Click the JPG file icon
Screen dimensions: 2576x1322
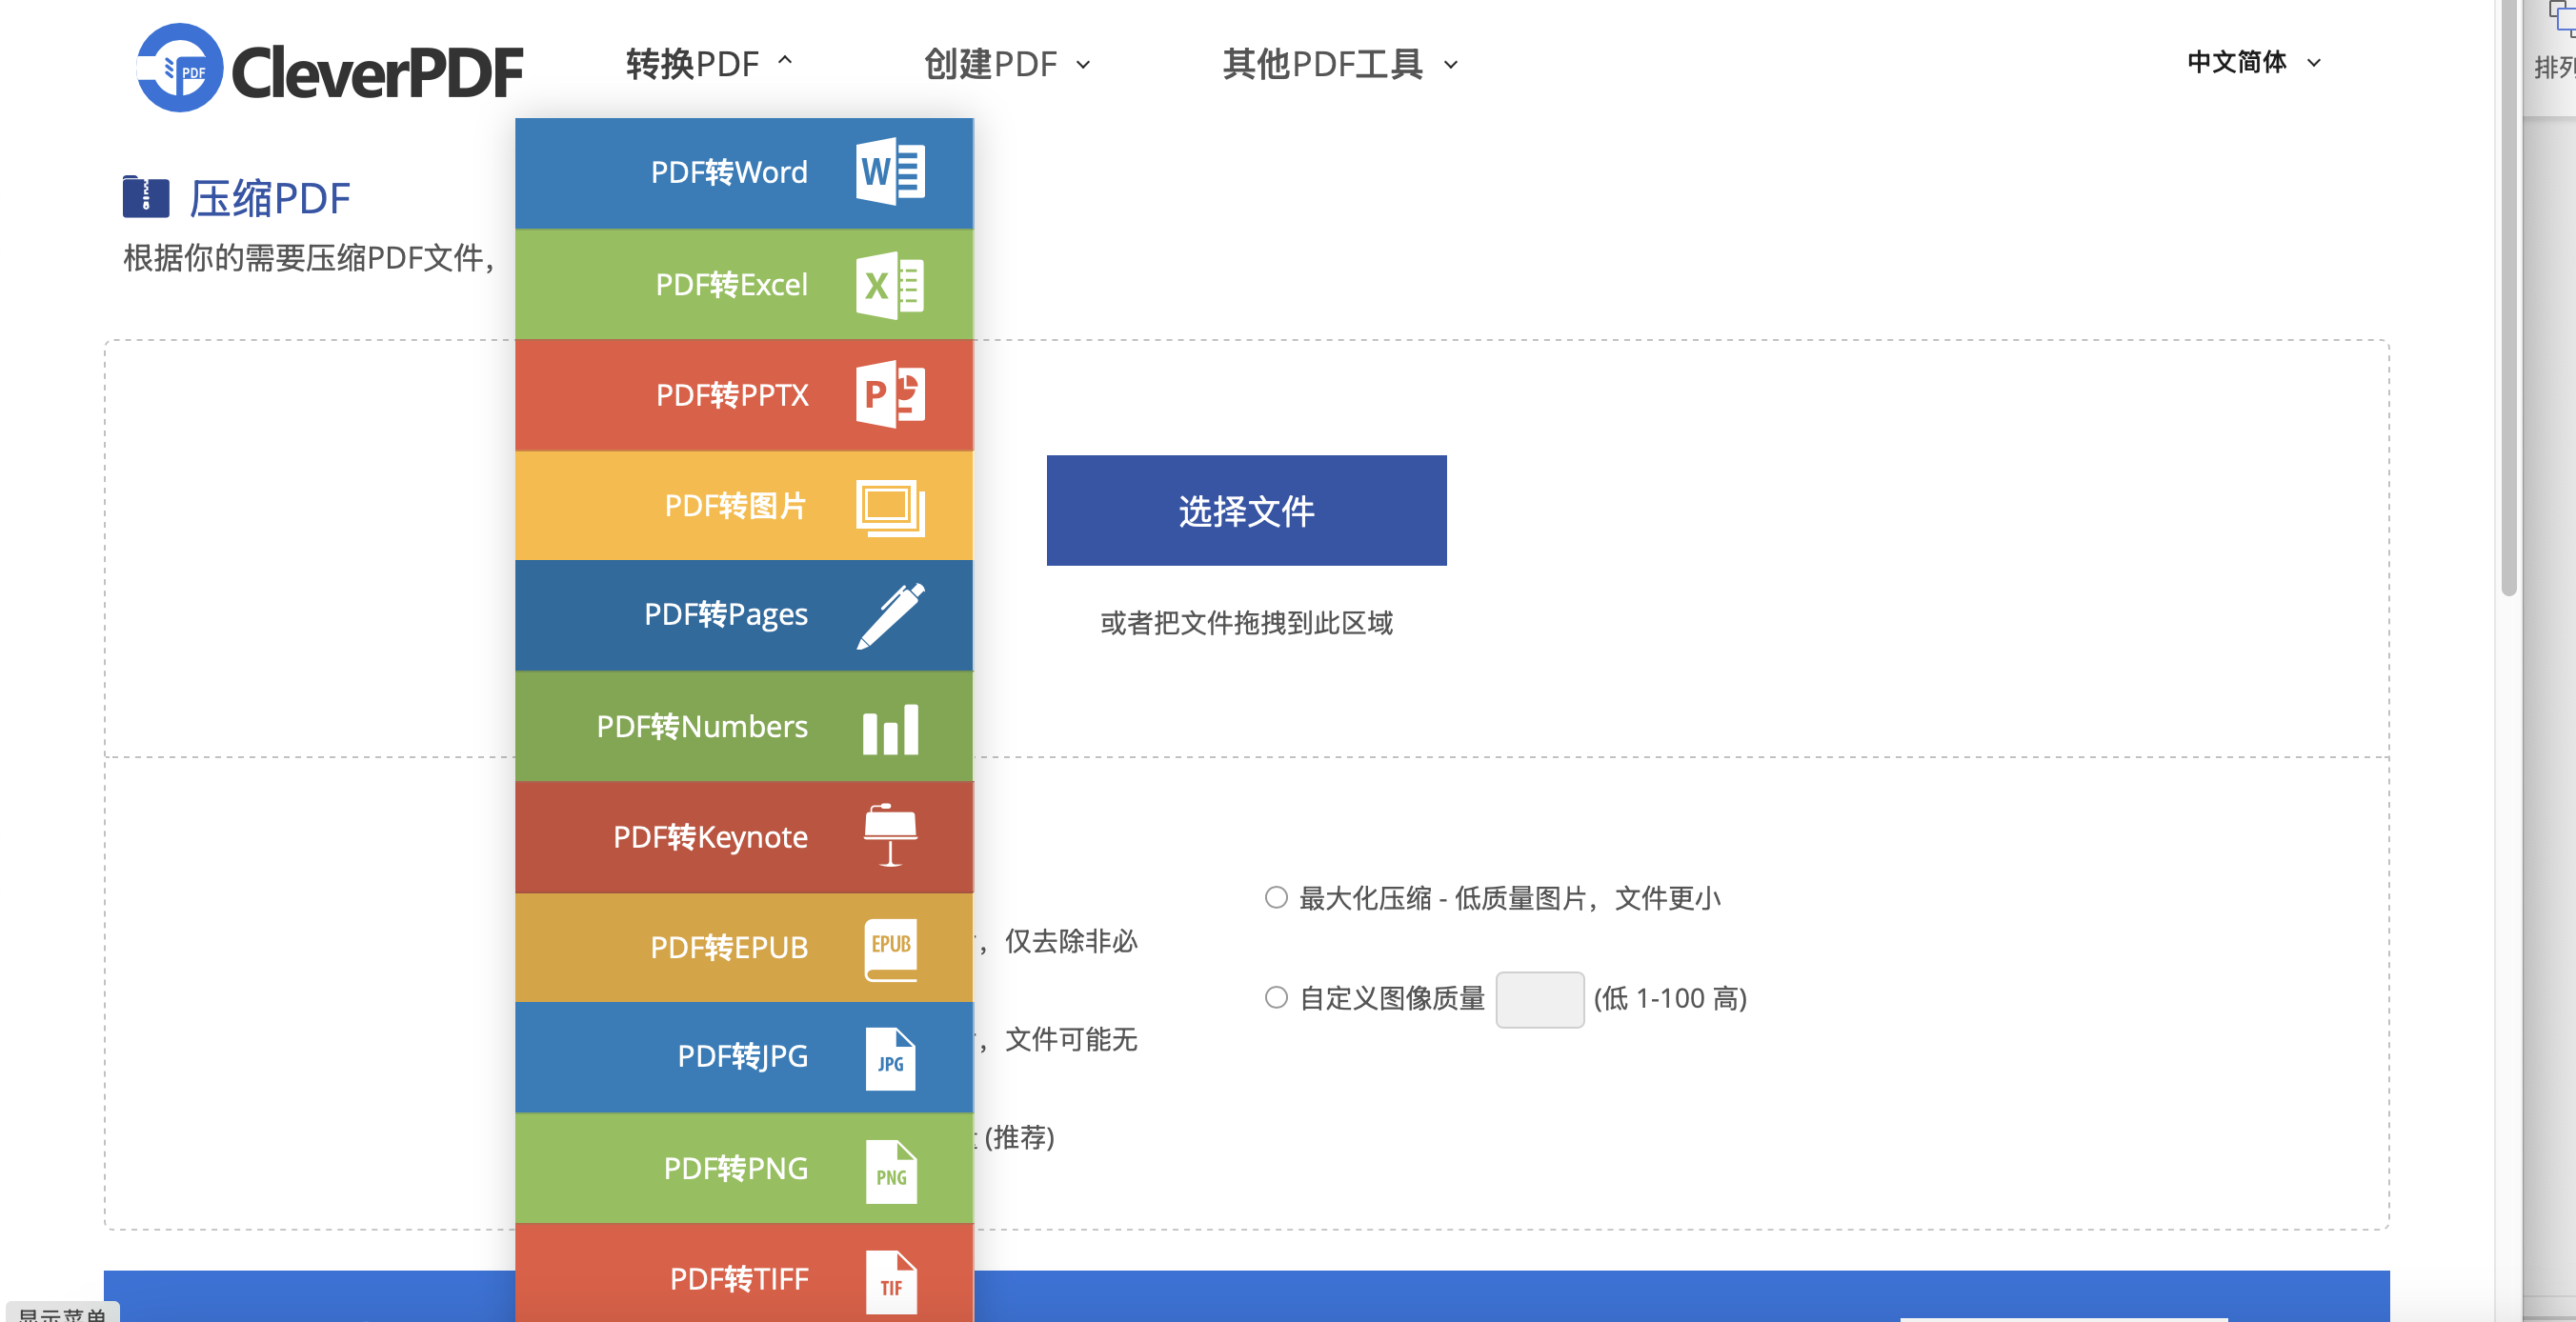pyautogui.click(x=890, y=1059)
